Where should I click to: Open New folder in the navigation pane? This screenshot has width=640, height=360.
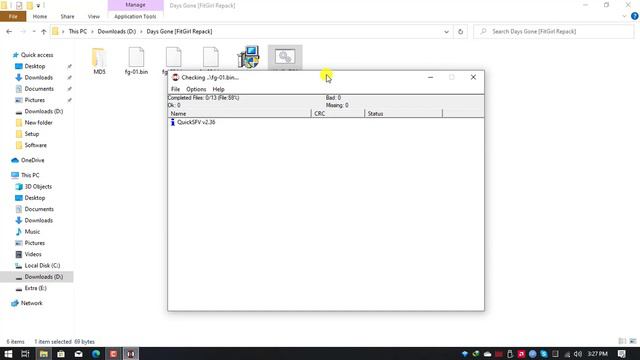click(38, 122)
